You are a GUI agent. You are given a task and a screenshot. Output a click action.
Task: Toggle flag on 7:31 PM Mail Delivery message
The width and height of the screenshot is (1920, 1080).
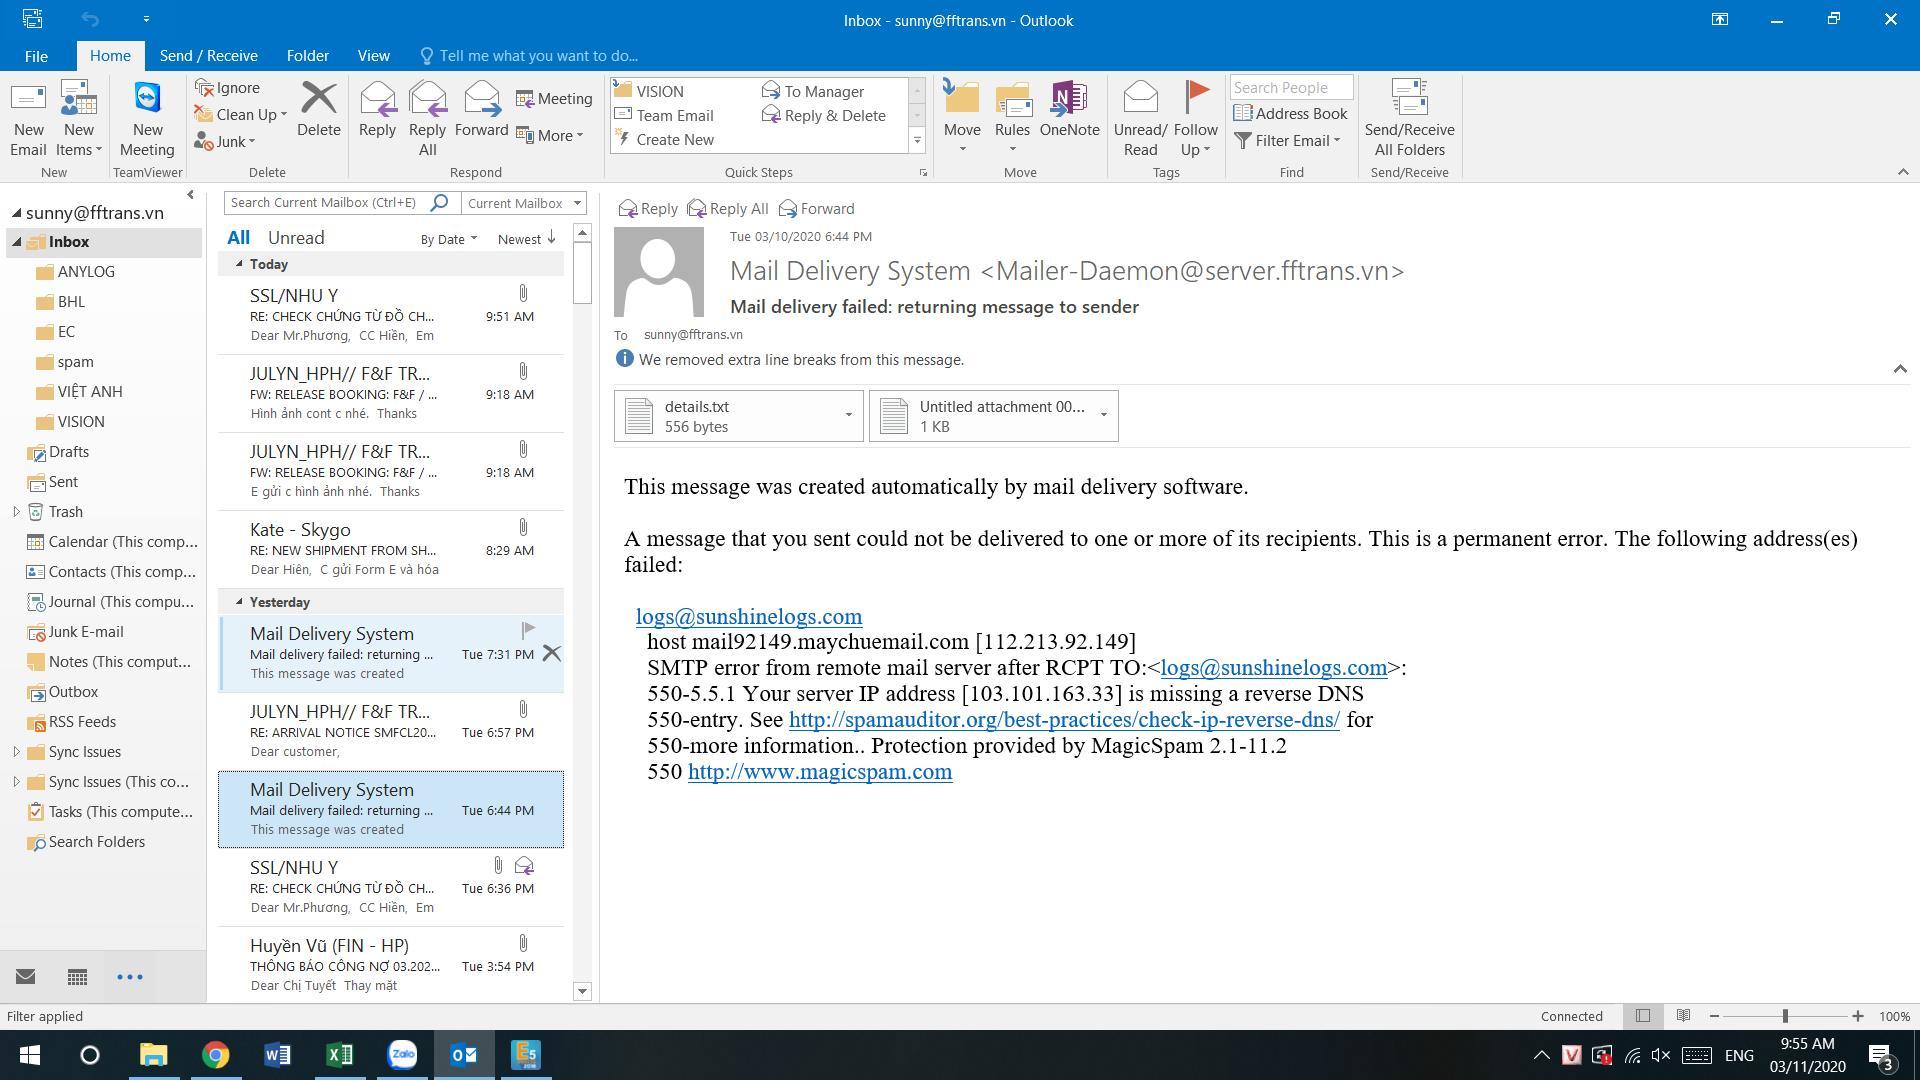point(527,630)
